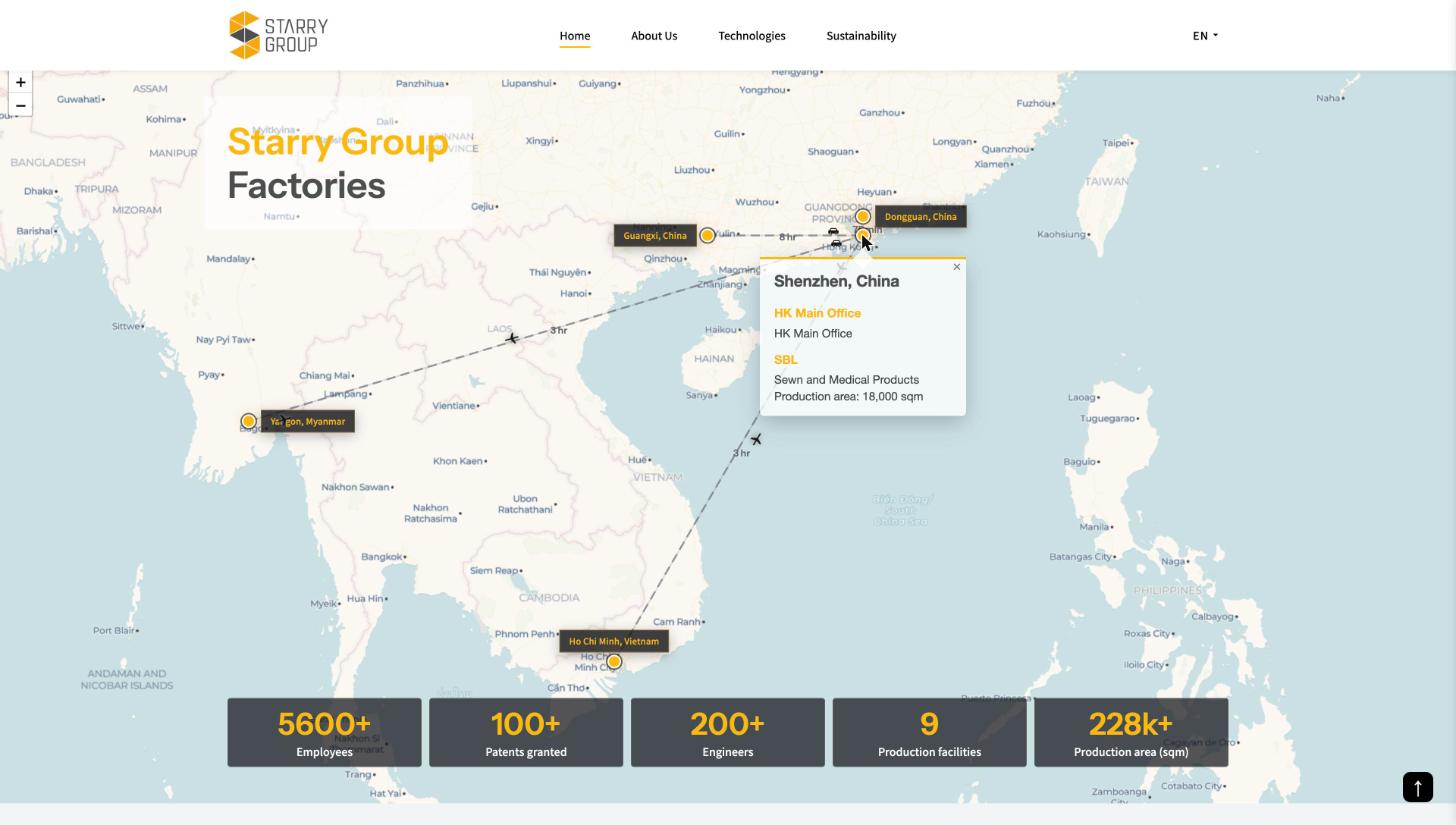Click the Dongguan, China label
The height and width of the screenshot is (825, 1456).
coord(921,216)
